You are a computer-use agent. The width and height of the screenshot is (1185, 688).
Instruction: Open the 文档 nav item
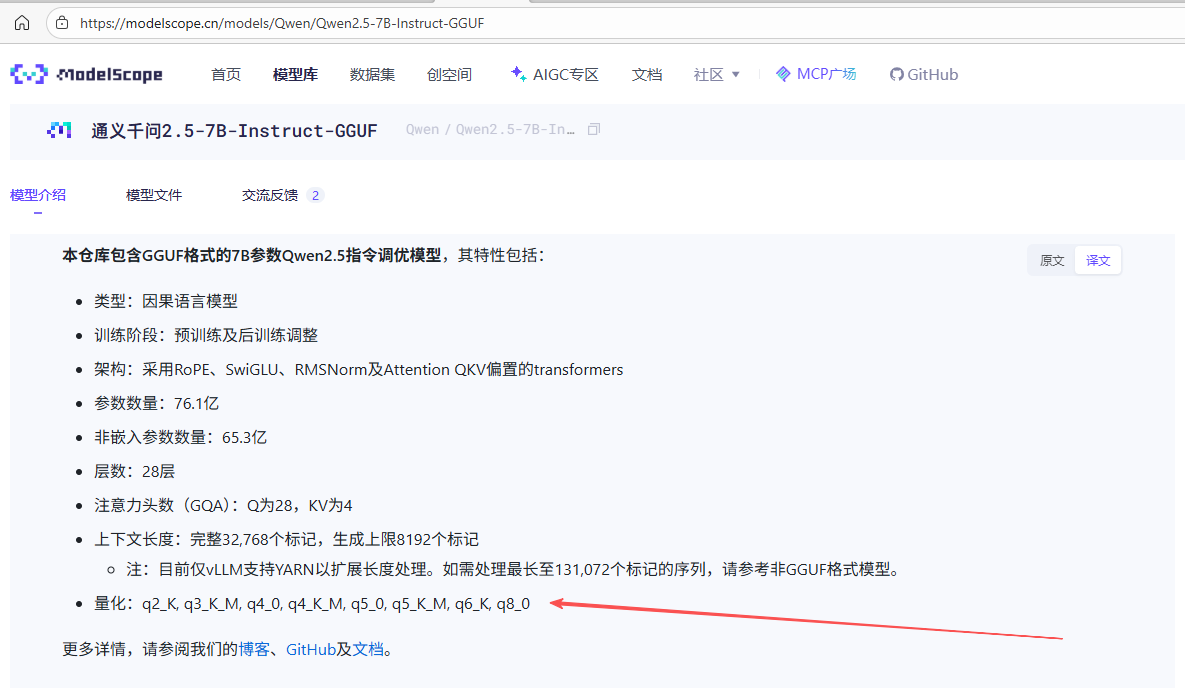click(x=647, y=74)
